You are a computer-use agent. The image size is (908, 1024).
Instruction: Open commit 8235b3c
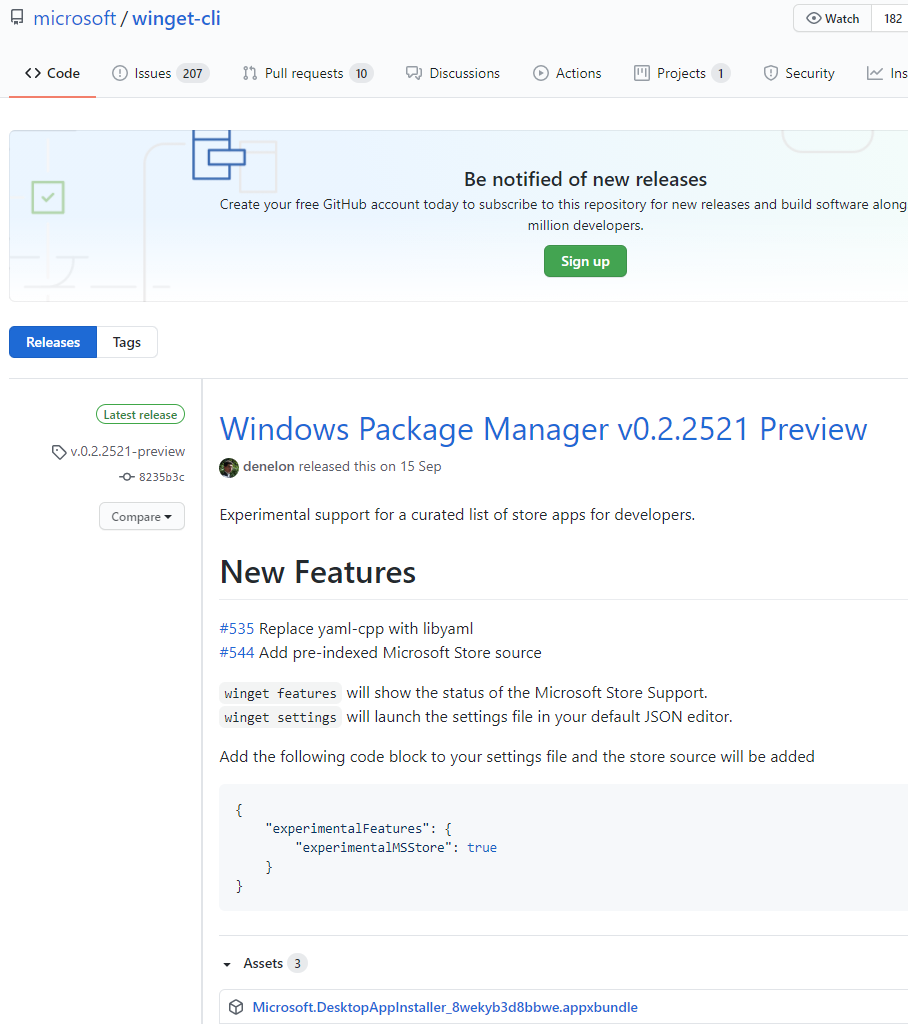click(161, 477)
